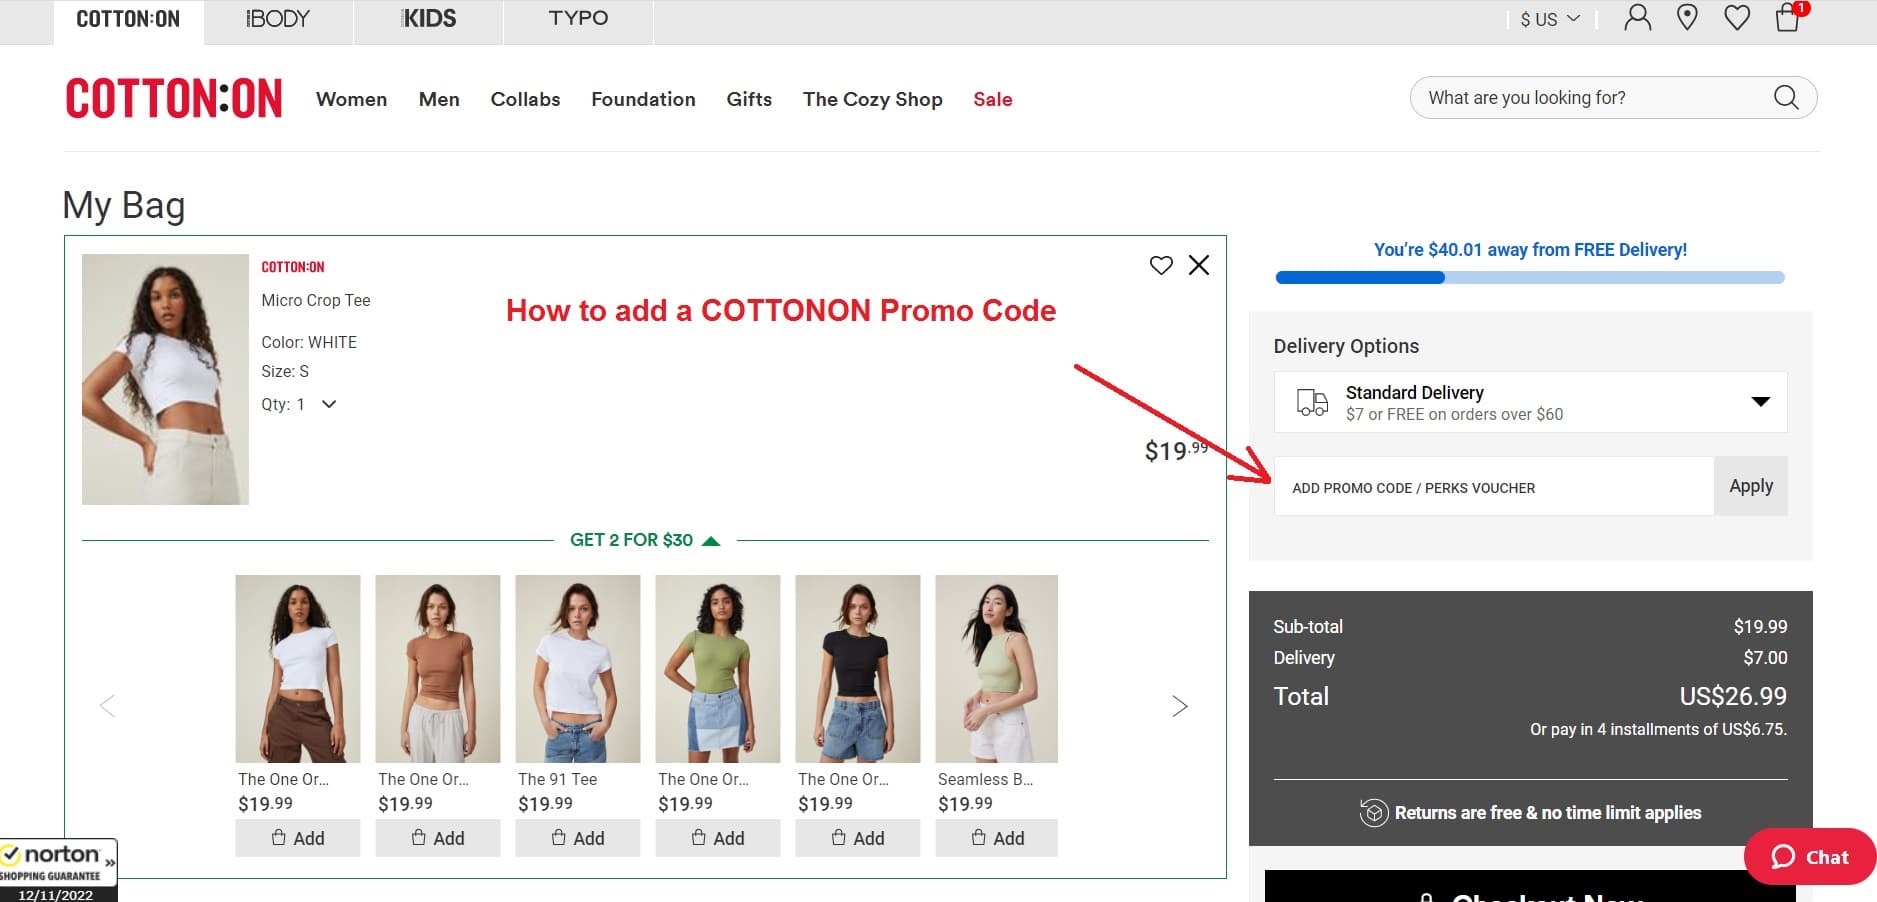Click the COTTON:ON logo
Viewport: 1877px width, 902px height.
point(173,96)
